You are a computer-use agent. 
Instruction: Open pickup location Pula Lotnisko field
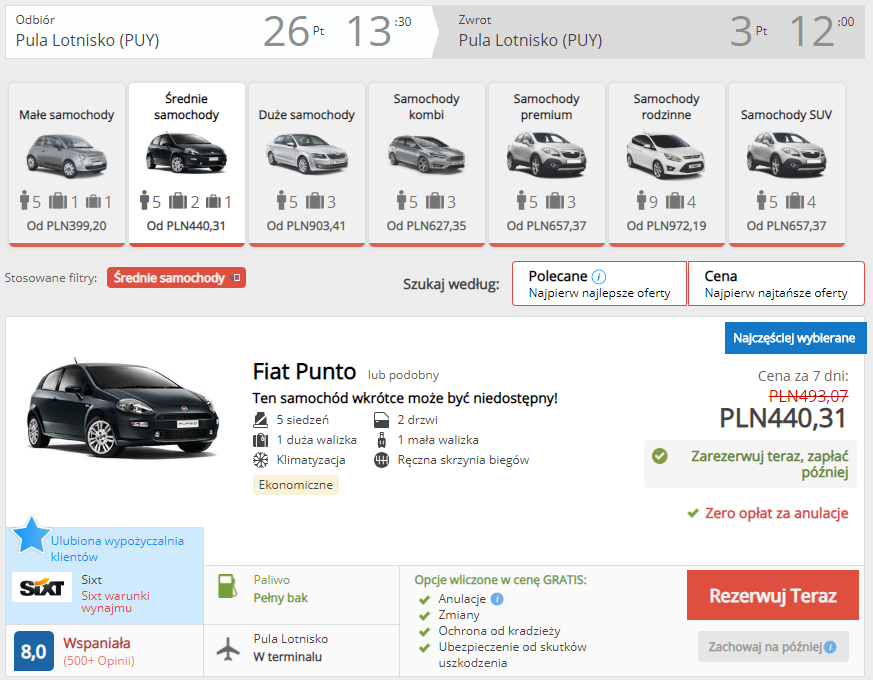(x=88, y=41)
